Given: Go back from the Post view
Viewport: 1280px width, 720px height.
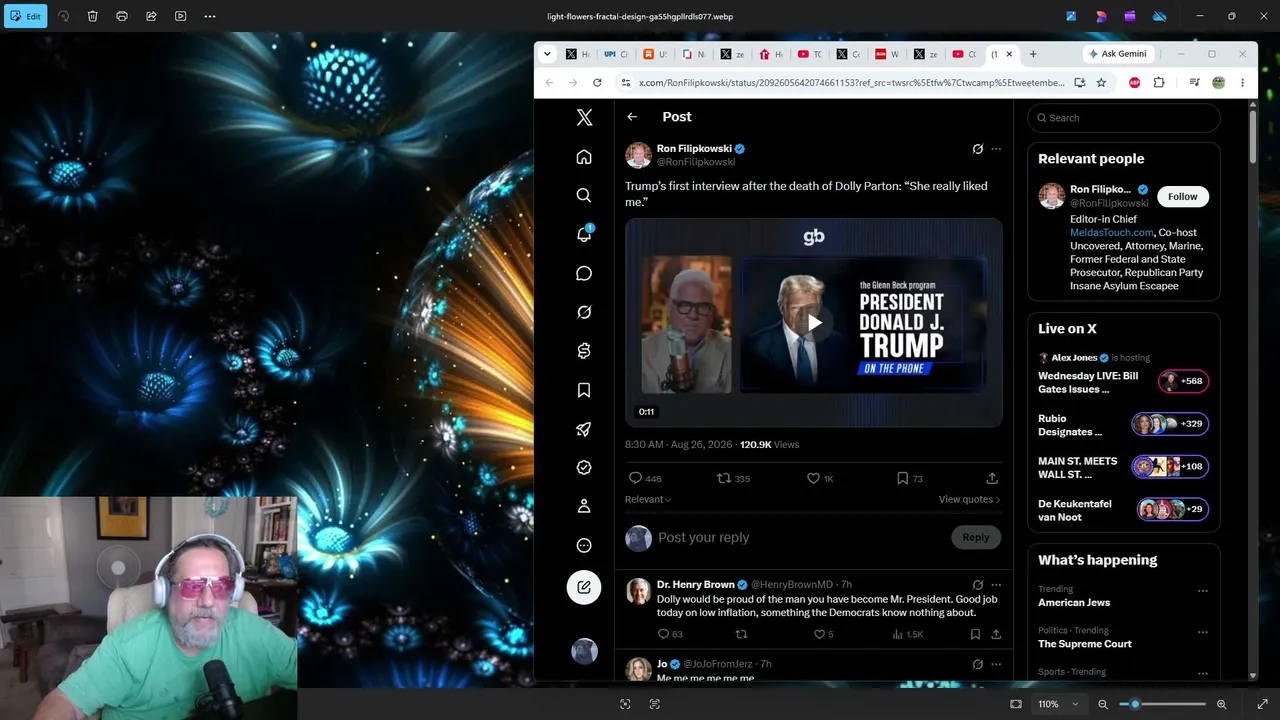Looking at the screenshot, I should (x=632, y=117).
